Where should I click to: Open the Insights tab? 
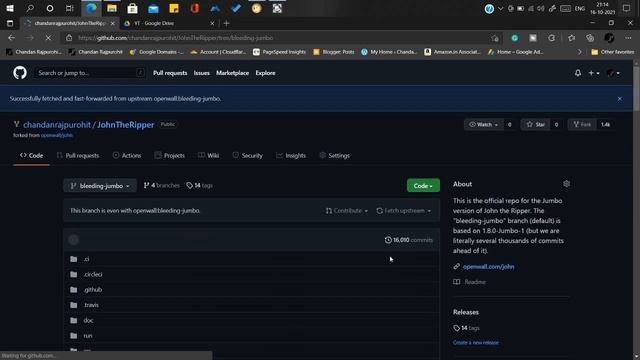click(291, 156)
